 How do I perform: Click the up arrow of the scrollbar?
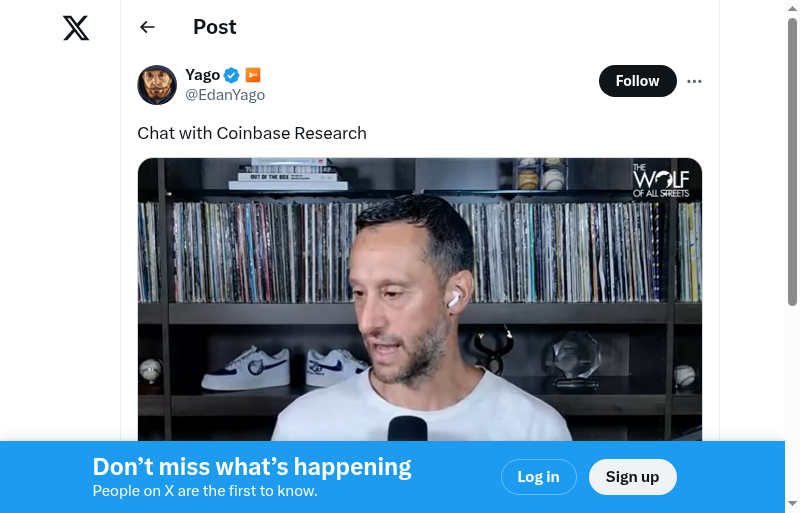pyautogui.click(x=792, y=8)
